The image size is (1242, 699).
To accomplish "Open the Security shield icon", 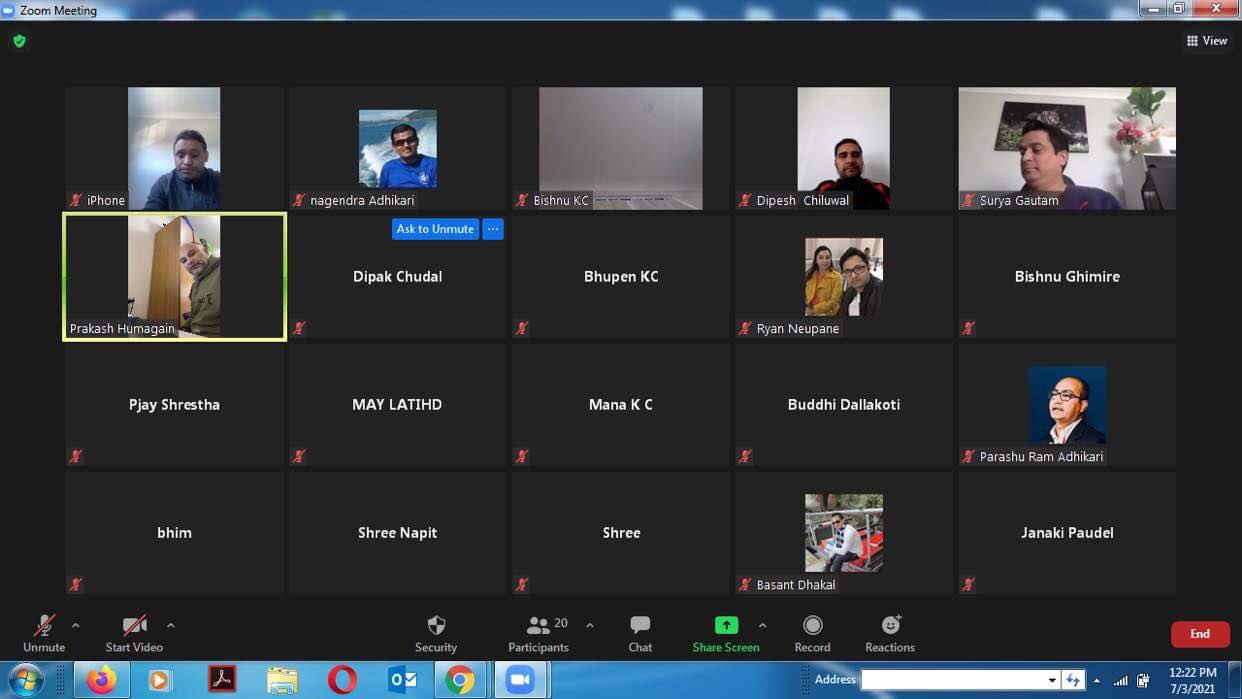I will click(436, 626).
